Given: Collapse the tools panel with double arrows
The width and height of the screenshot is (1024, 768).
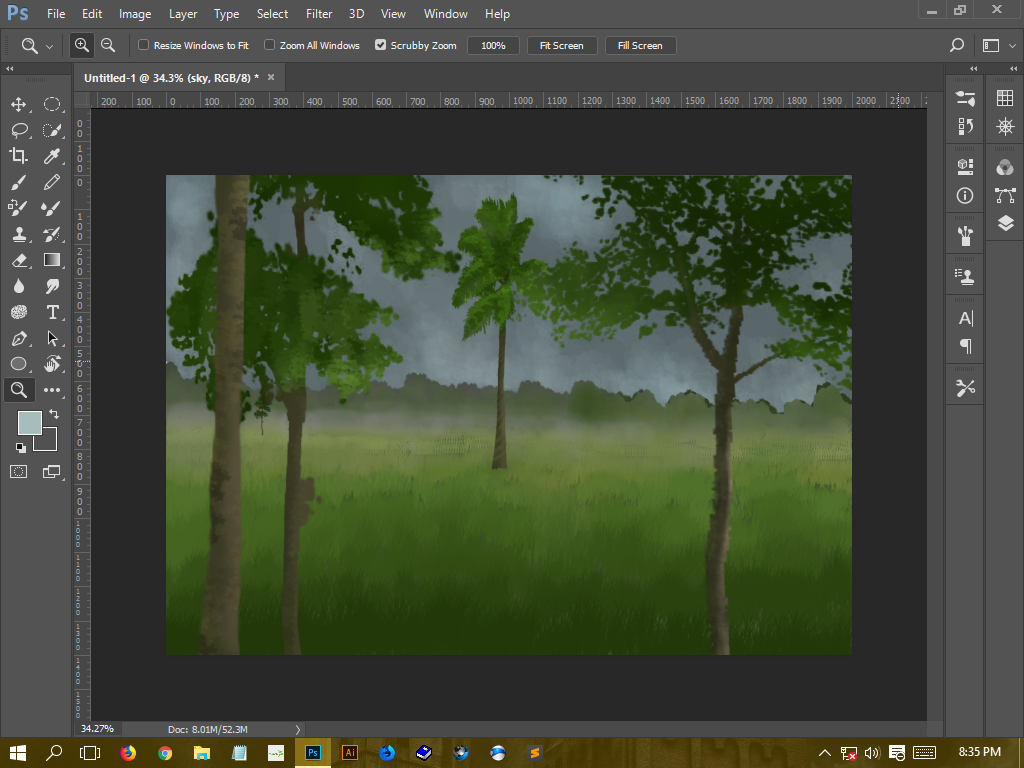Looking at the screenshot, I should tap(10, 69).
